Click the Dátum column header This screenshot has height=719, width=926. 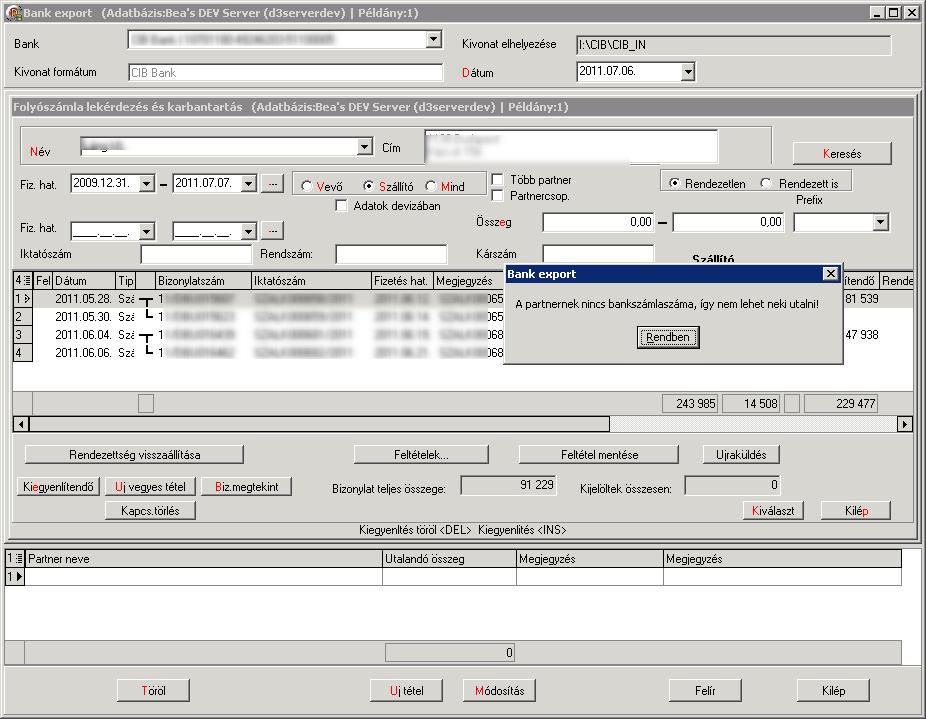click(84, 281)
